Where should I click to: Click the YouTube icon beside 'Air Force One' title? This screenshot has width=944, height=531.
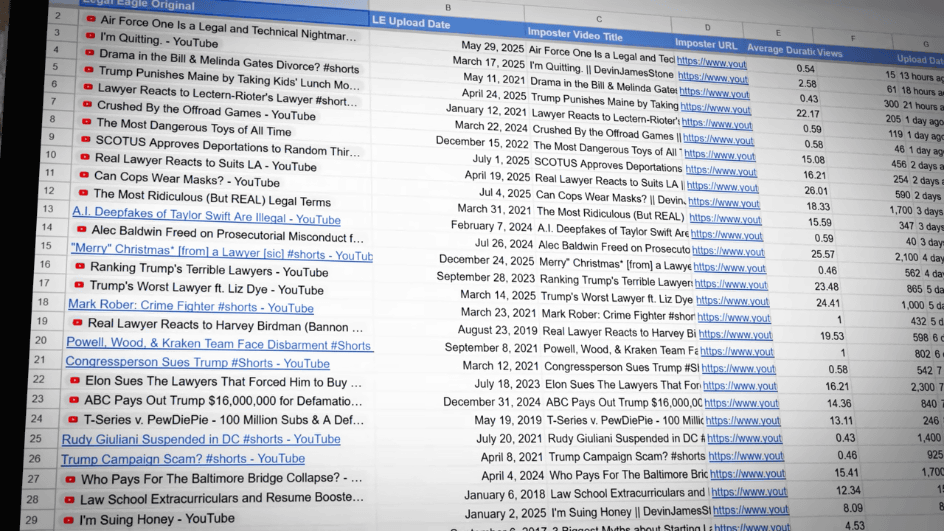coord(91,19)
